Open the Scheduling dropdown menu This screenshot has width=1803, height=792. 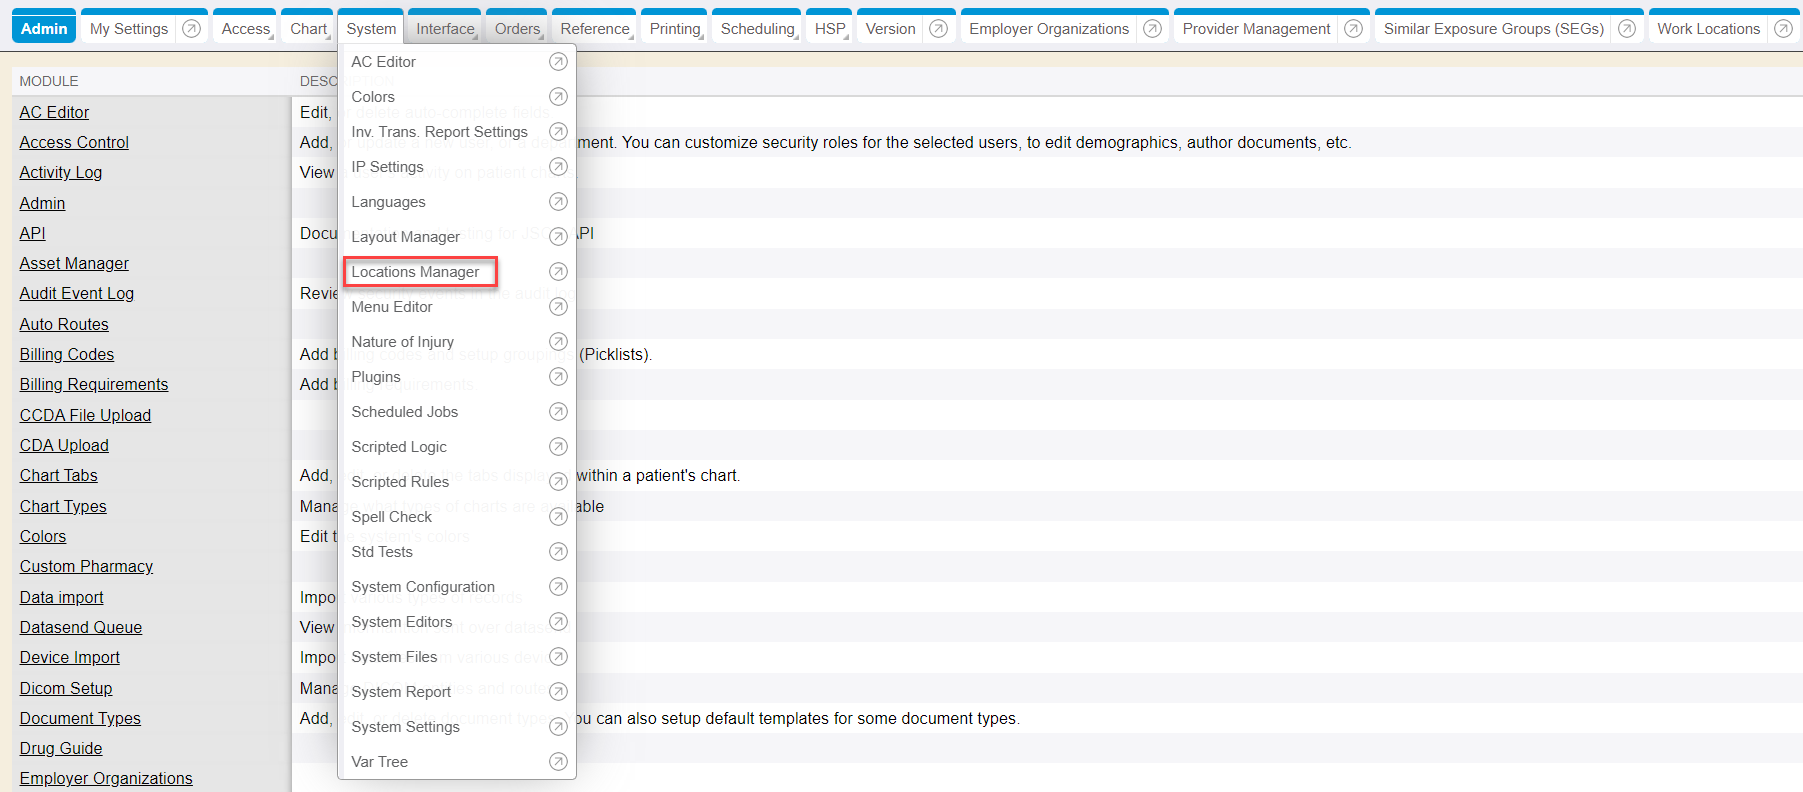point(758,29)
